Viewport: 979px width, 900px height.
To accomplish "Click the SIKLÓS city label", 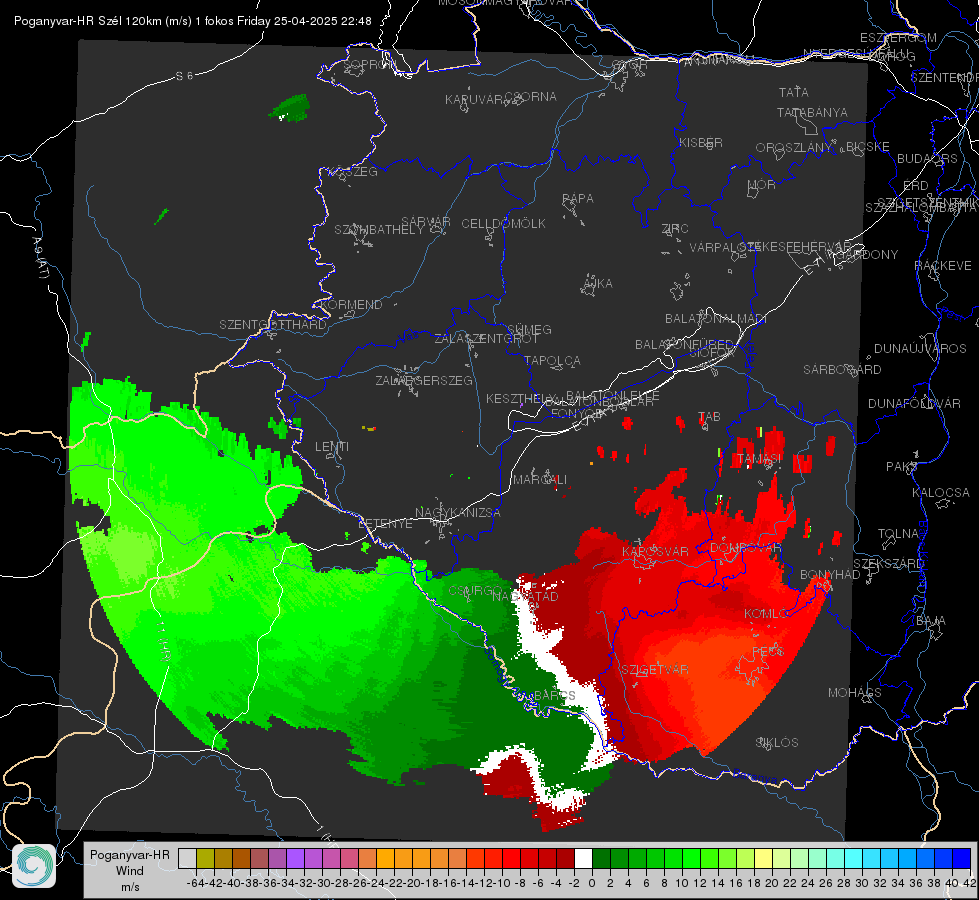I will coord(777,743).
